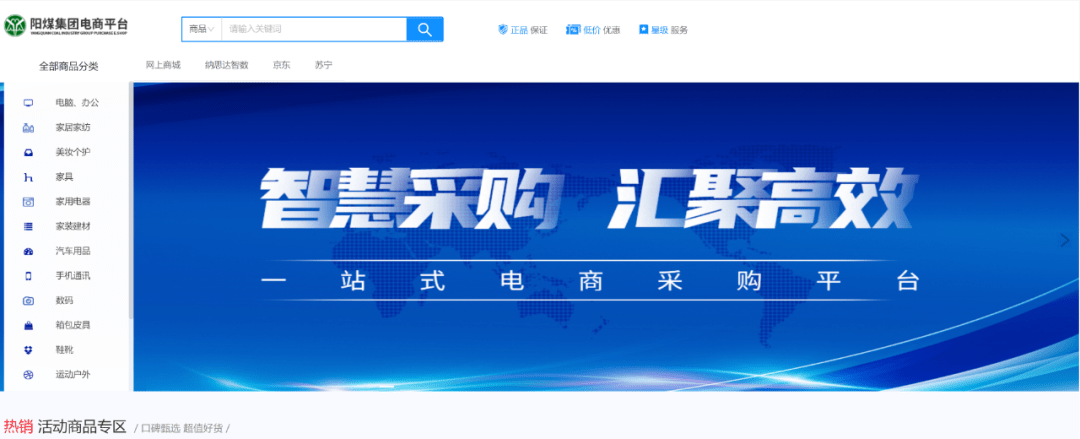Image resolution: width=1080 pixels, height=439 pixels.
Task: Click the ball icon beside 运动户外
Action: point(28,375)
